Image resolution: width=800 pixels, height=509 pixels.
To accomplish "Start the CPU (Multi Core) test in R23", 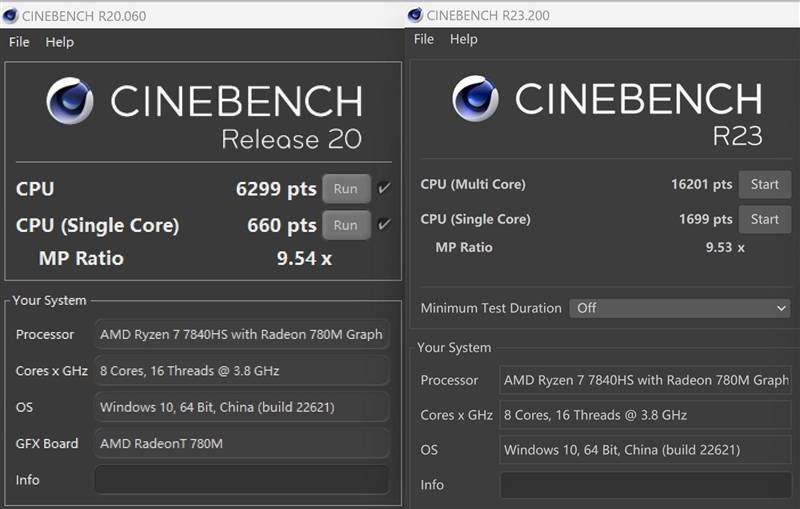I will coord(764,184).
